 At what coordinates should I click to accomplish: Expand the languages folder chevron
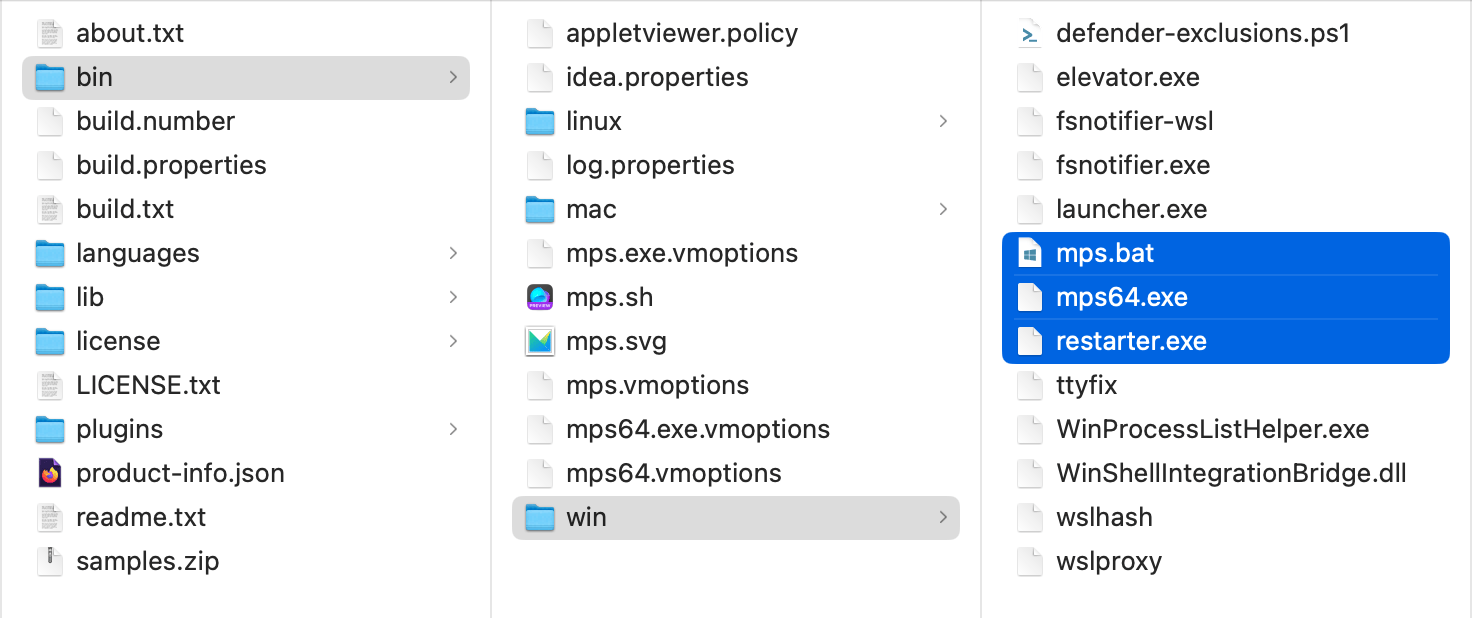(x=454, y=253)
